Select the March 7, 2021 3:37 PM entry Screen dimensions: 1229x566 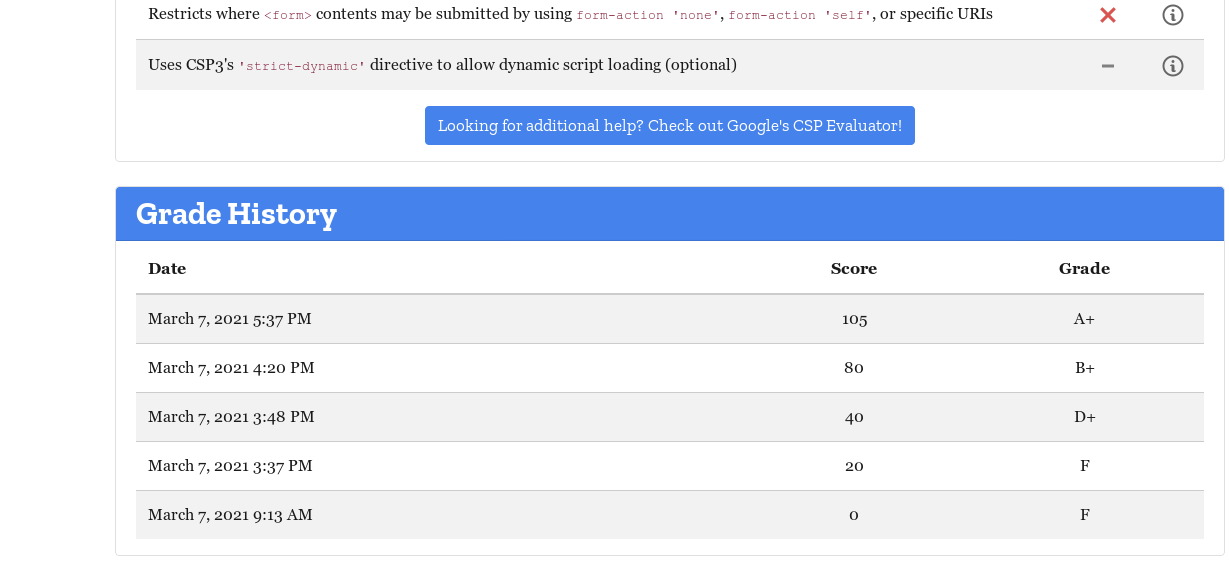[x=230, y=466]
